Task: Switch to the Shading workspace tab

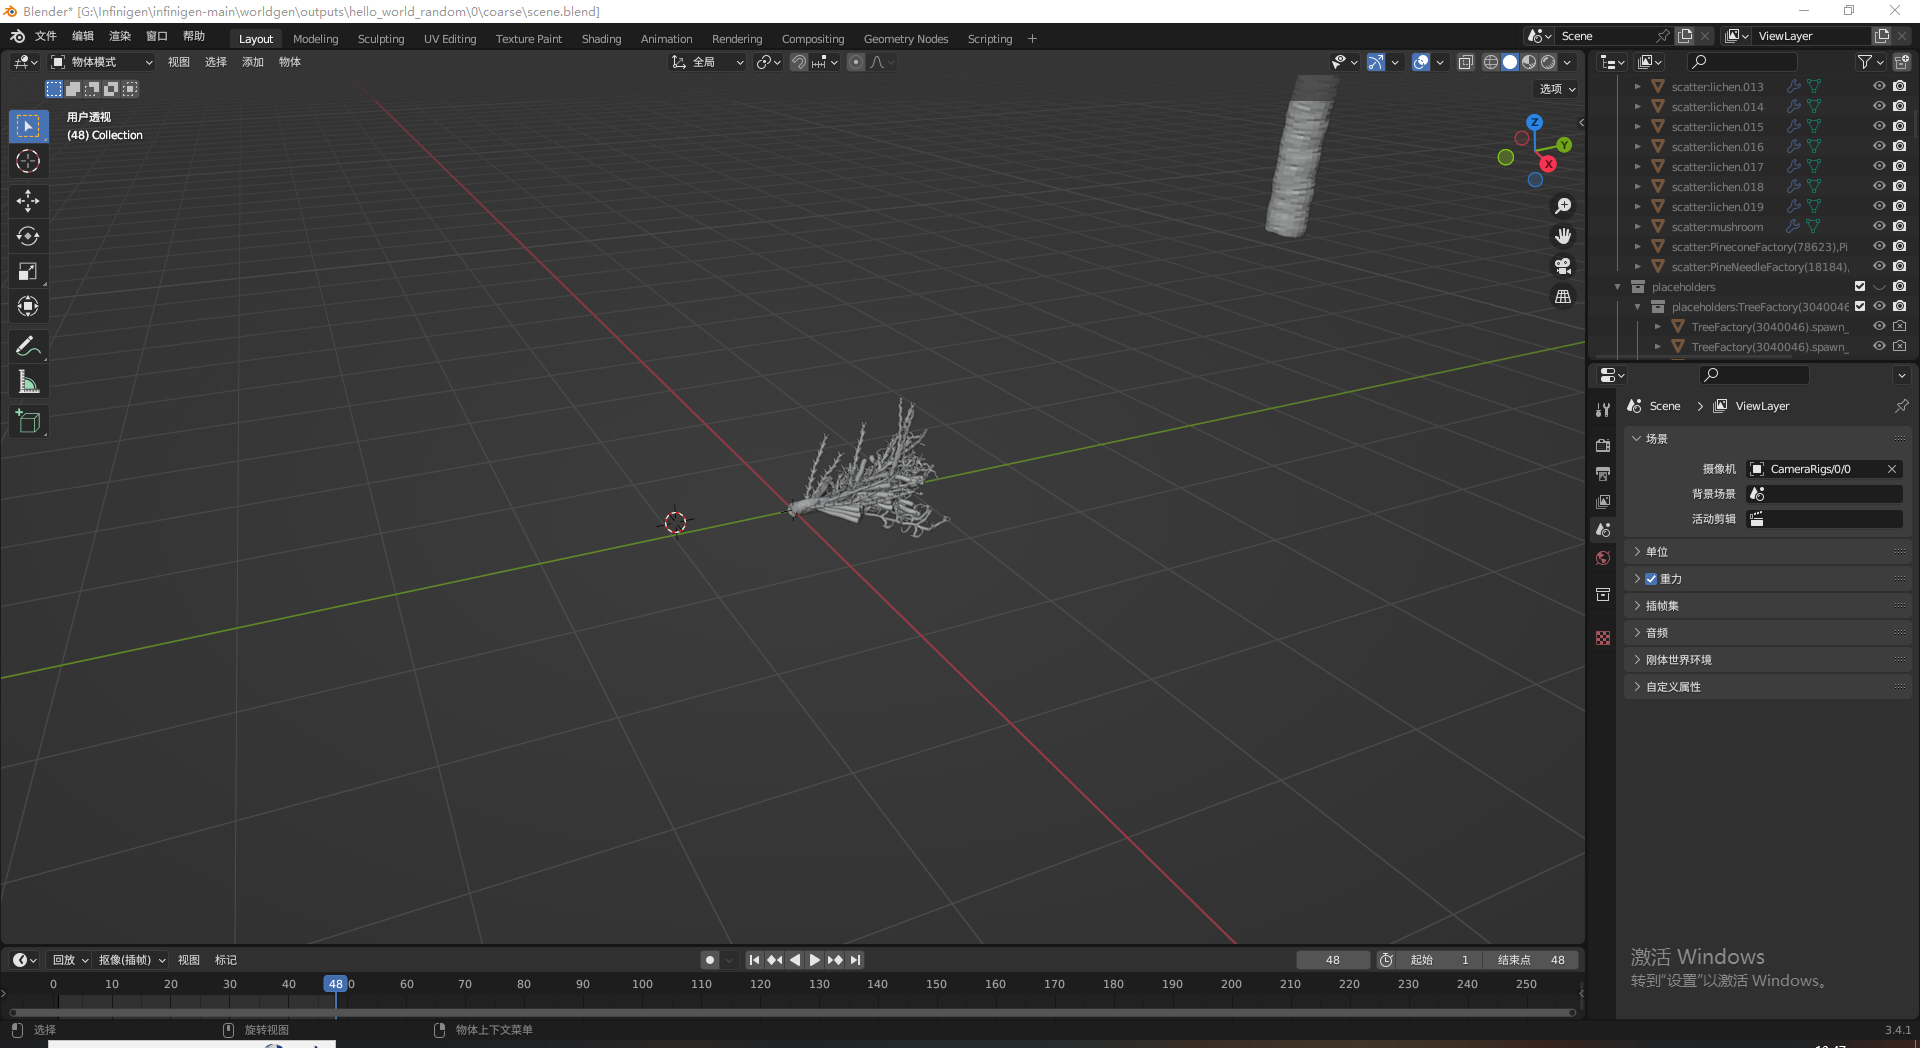Action: tap(601, 38)
